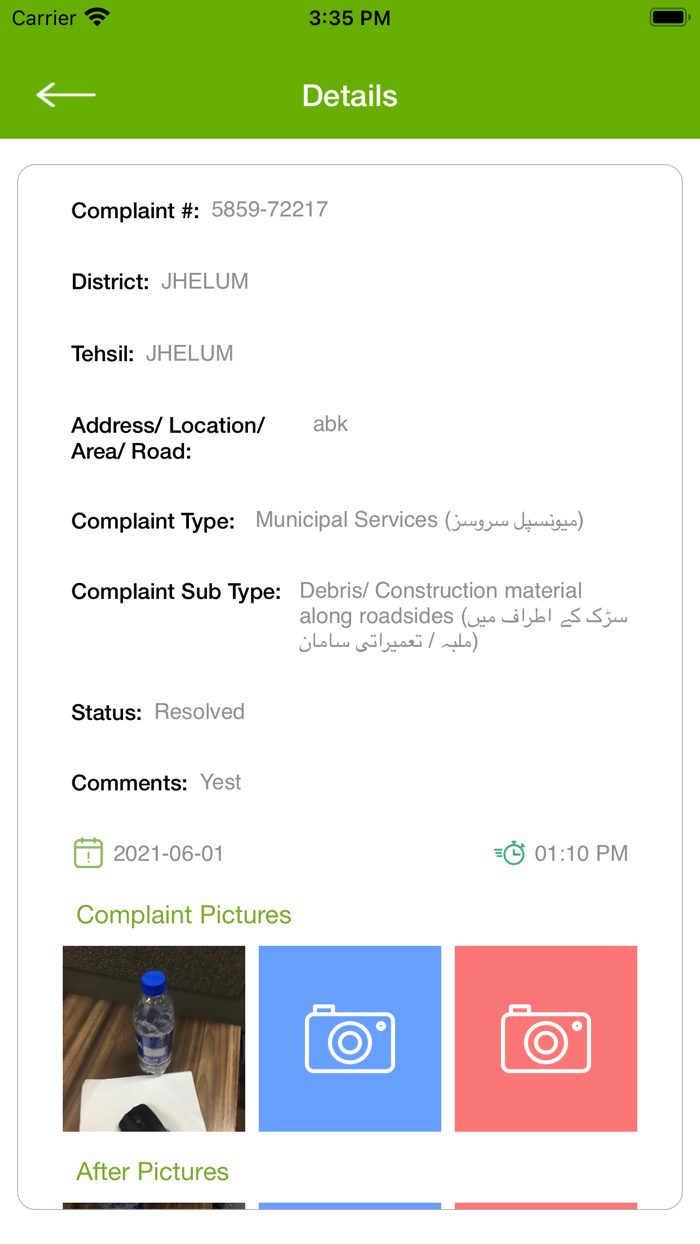Tap the 2021-06-01 date text

point(168,854)
